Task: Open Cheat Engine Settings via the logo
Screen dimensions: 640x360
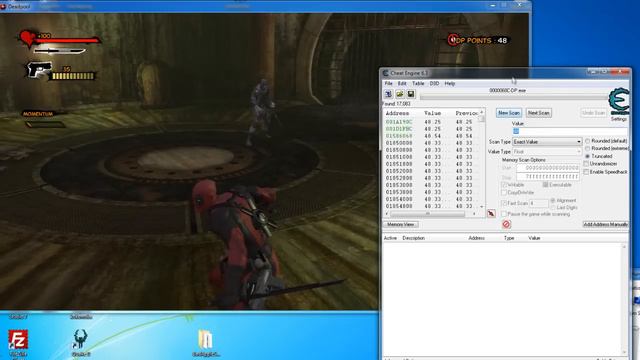Action: coord(619,101)
